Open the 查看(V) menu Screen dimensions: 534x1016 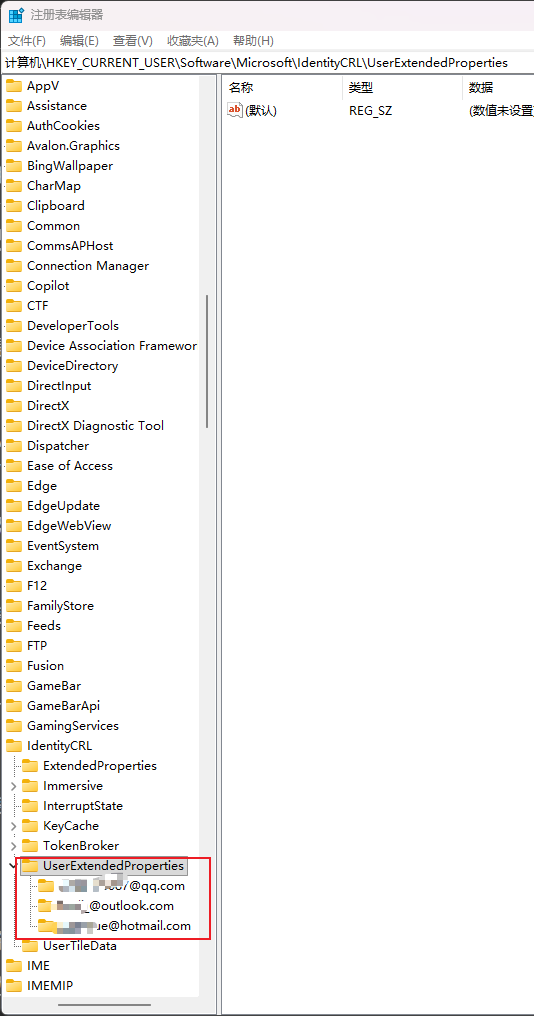coord(133,41)
